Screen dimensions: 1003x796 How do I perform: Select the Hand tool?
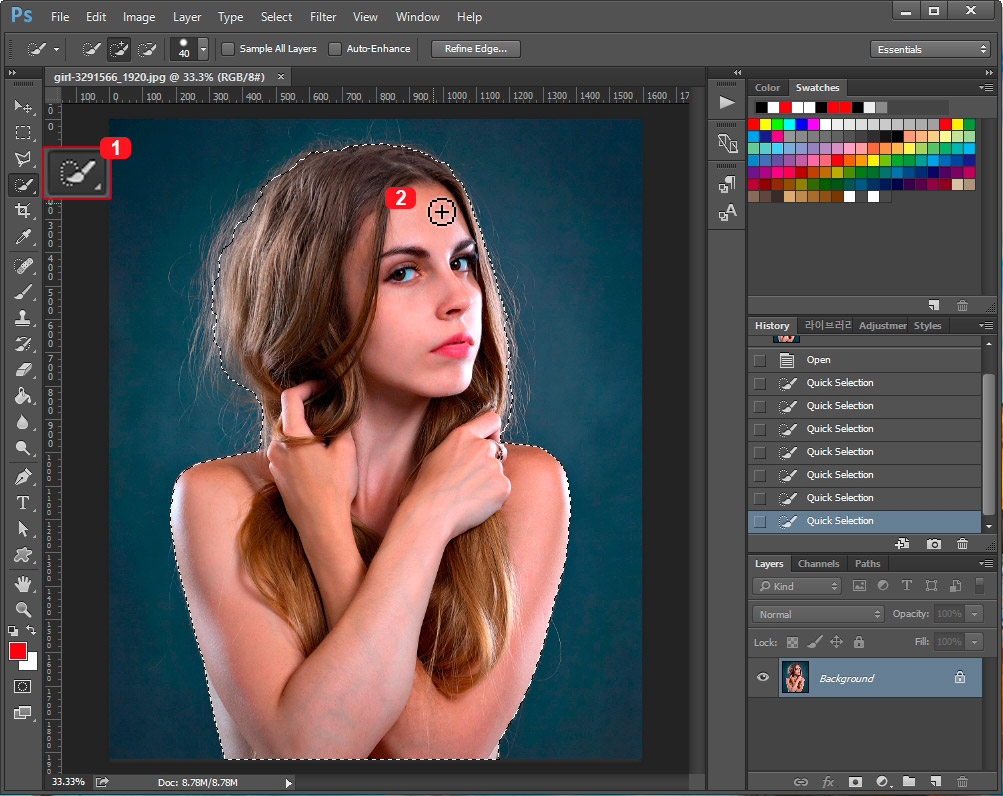tap(22, 583)
